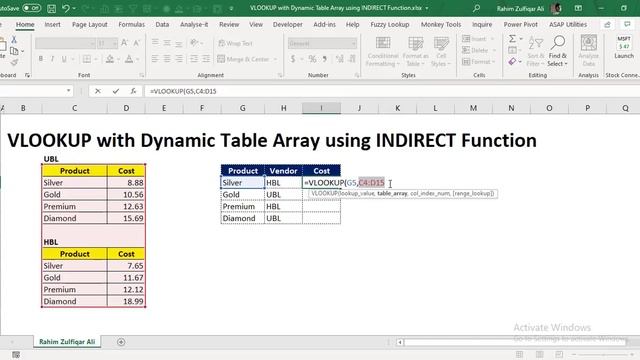Expand the Name Box dropdown arrow

68,91
